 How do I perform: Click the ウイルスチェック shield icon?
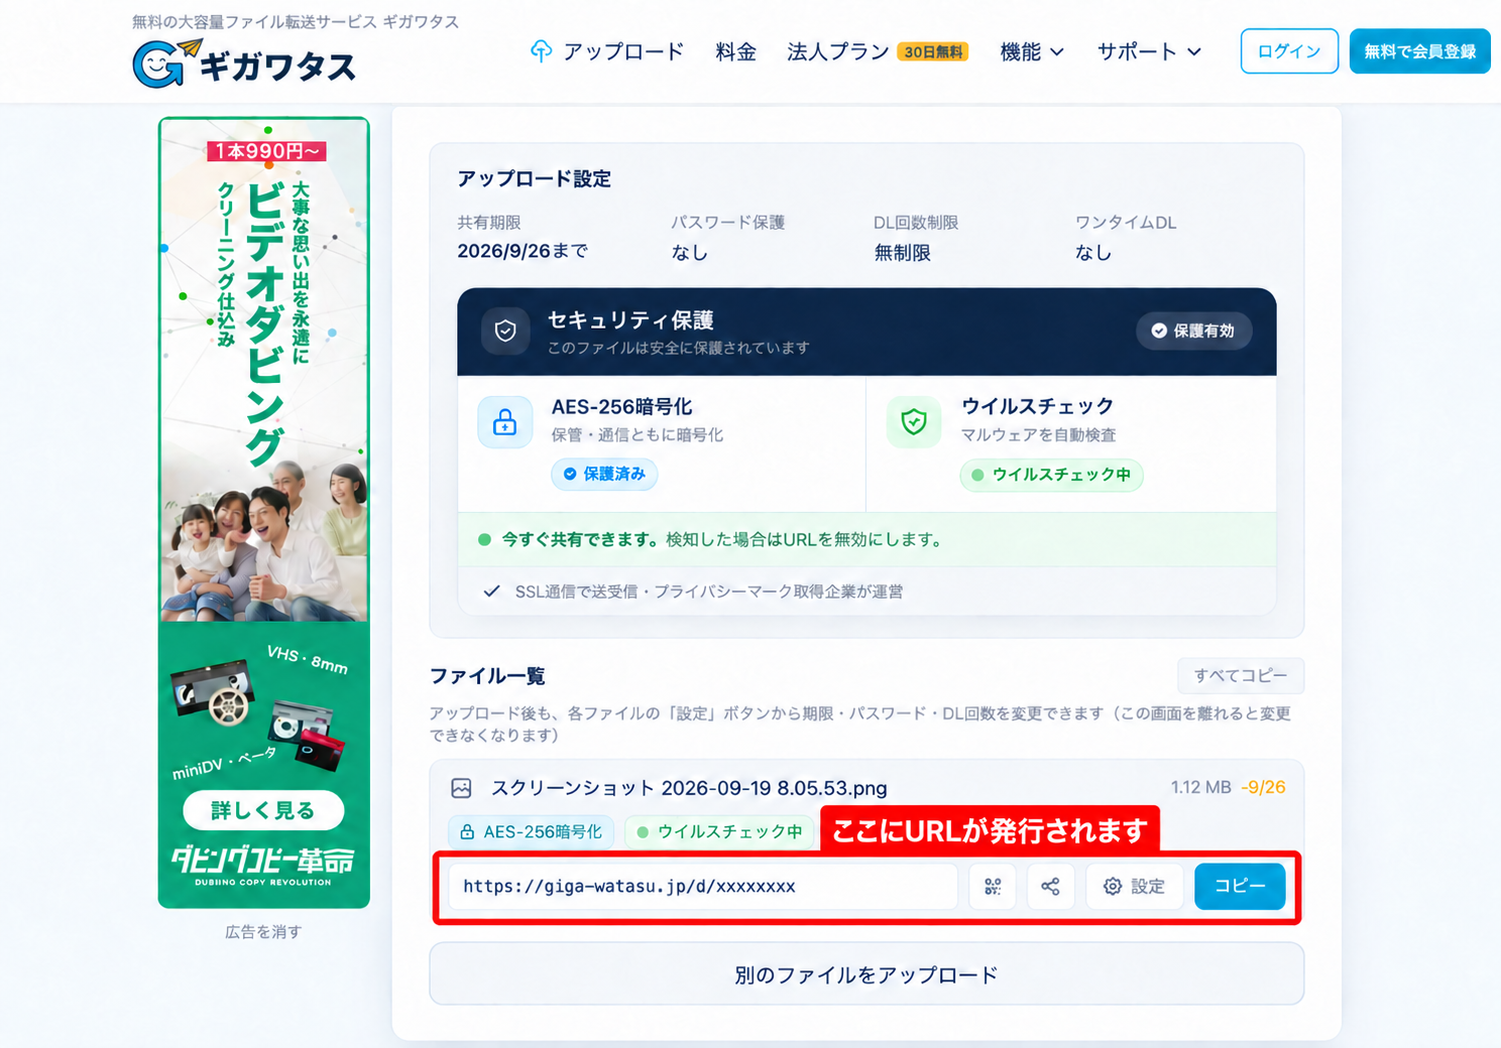(x=914, y=422)
